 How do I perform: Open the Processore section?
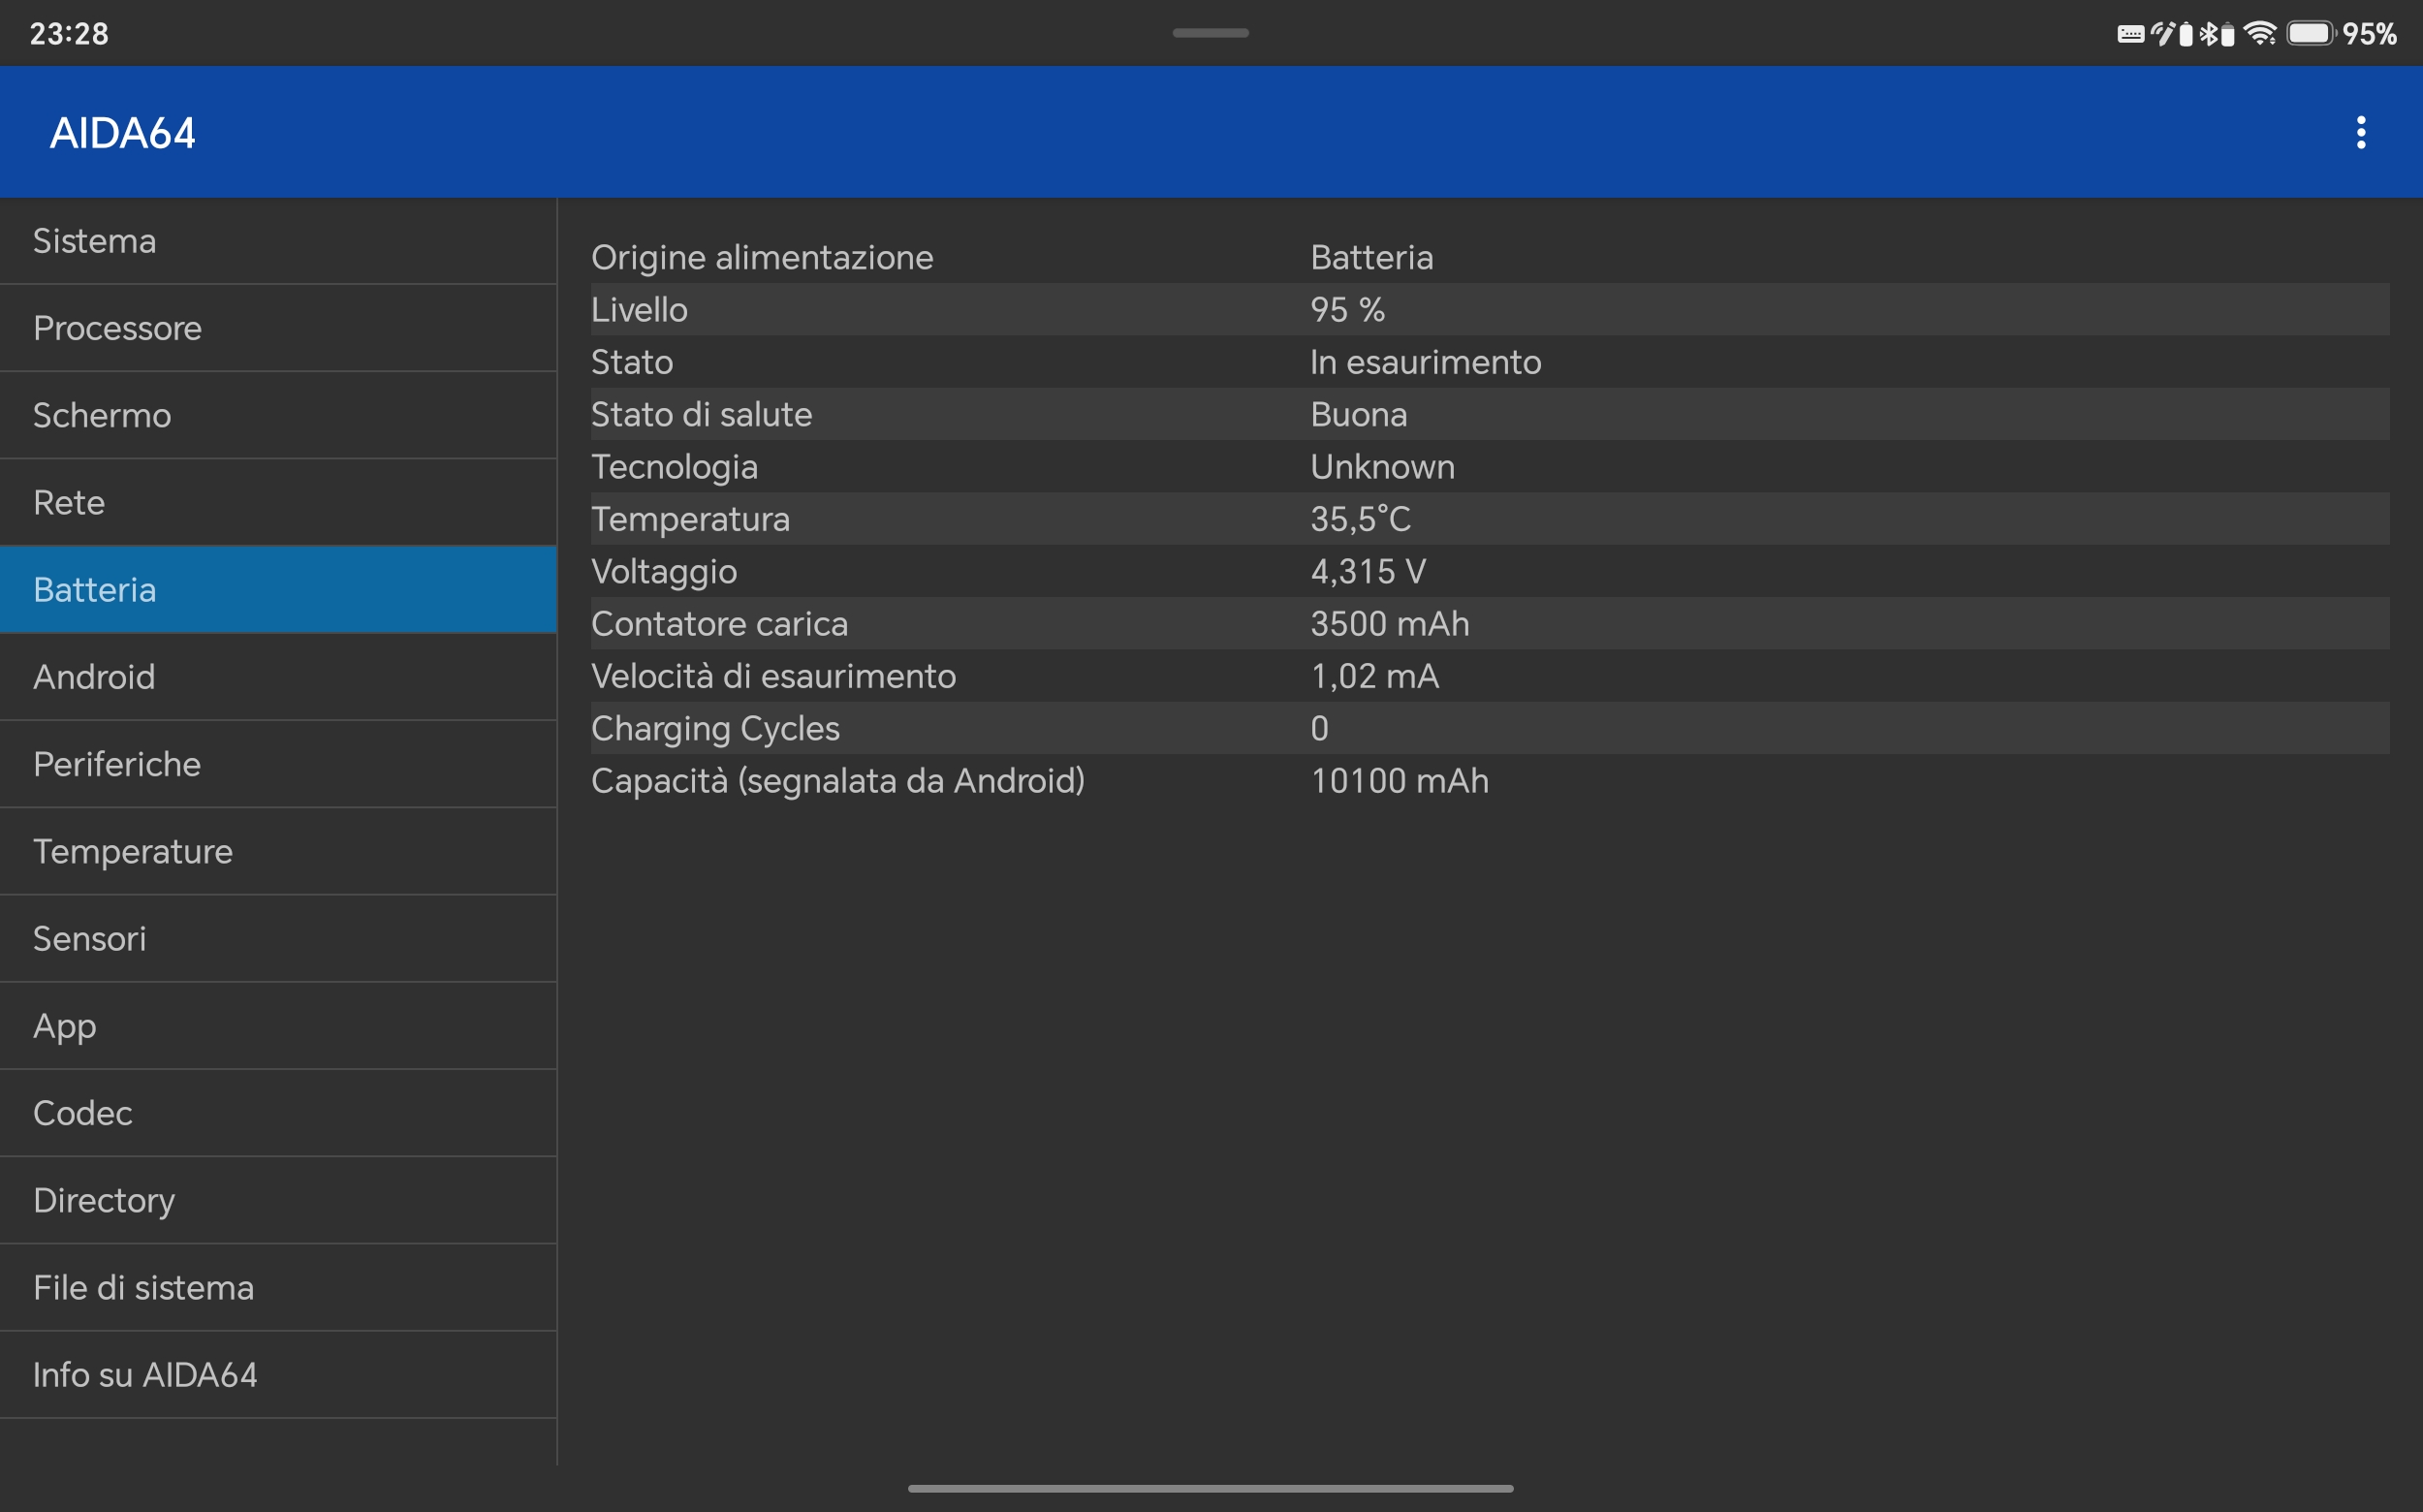click(x=278, y=328)
